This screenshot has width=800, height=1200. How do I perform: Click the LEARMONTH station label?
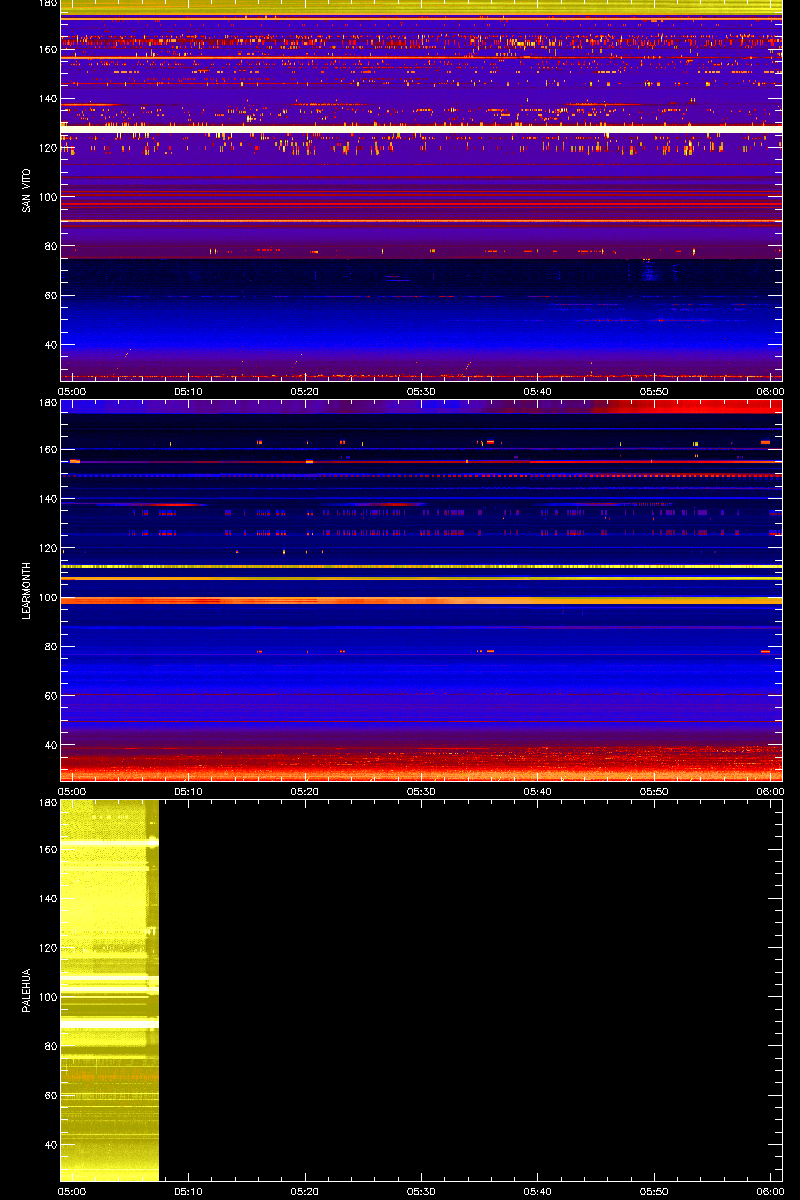point(26,590)
